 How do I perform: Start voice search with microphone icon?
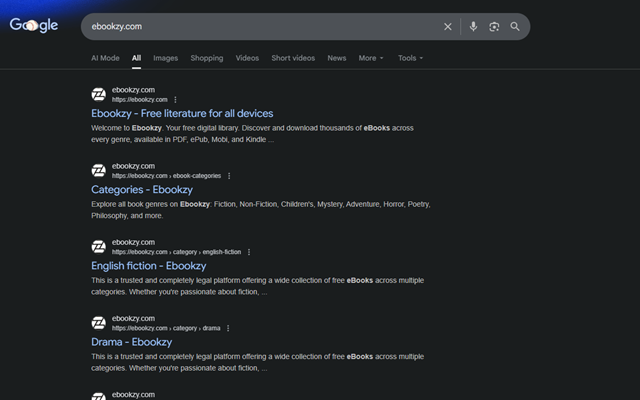473,27
